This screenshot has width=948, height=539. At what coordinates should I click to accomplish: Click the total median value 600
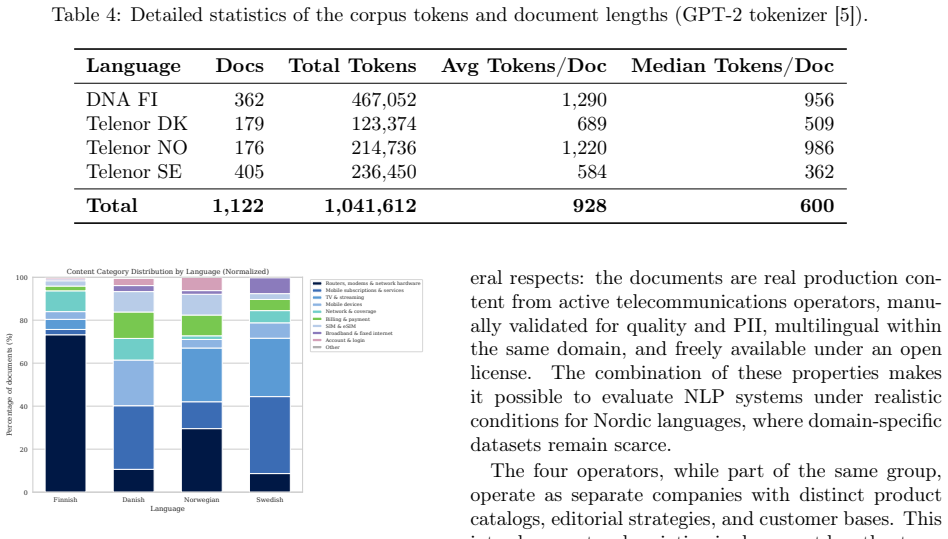[817, 205]
